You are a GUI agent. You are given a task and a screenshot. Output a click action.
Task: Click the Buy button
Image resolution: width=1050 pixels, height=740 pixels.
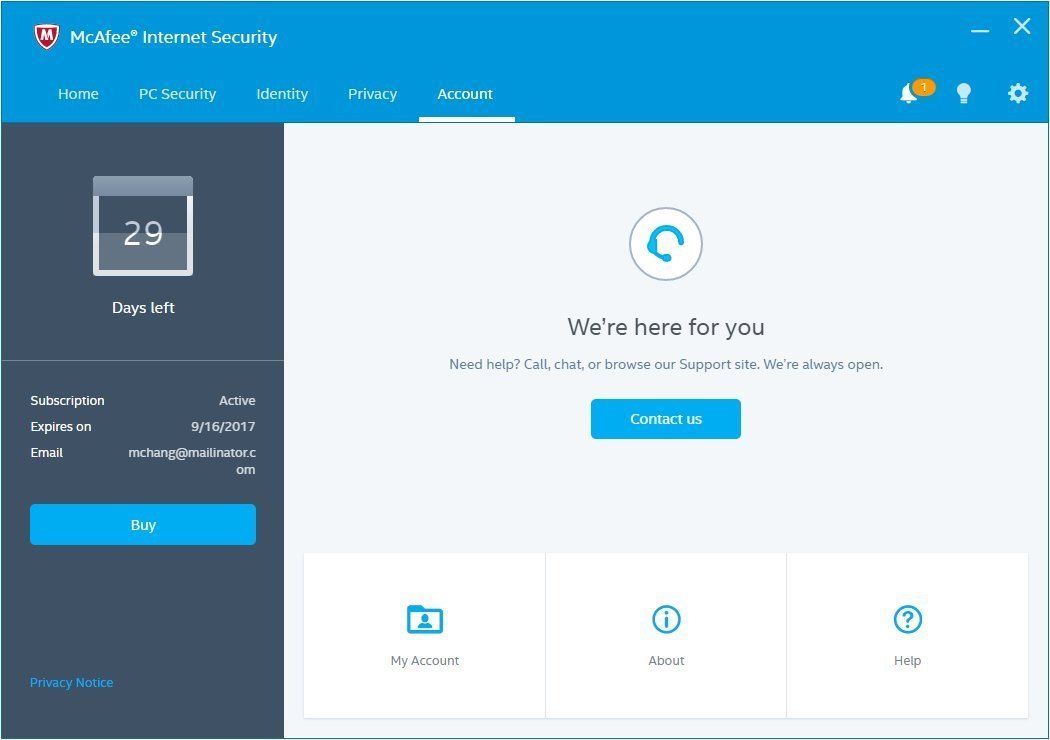click(x=143, y=525)
